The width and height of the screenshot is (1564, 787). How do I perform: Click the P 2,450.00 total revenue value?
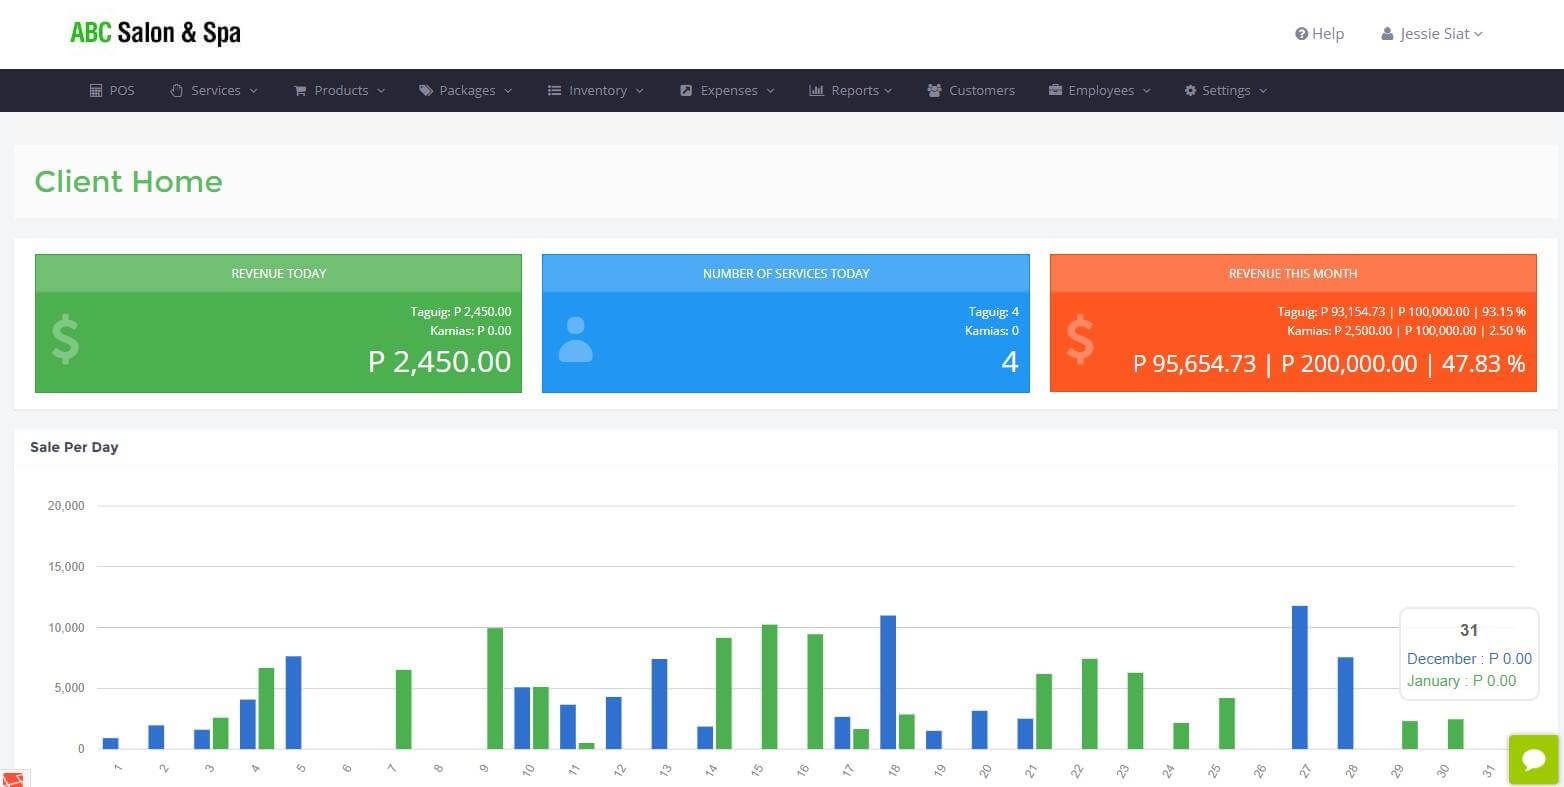pos(440,361)
